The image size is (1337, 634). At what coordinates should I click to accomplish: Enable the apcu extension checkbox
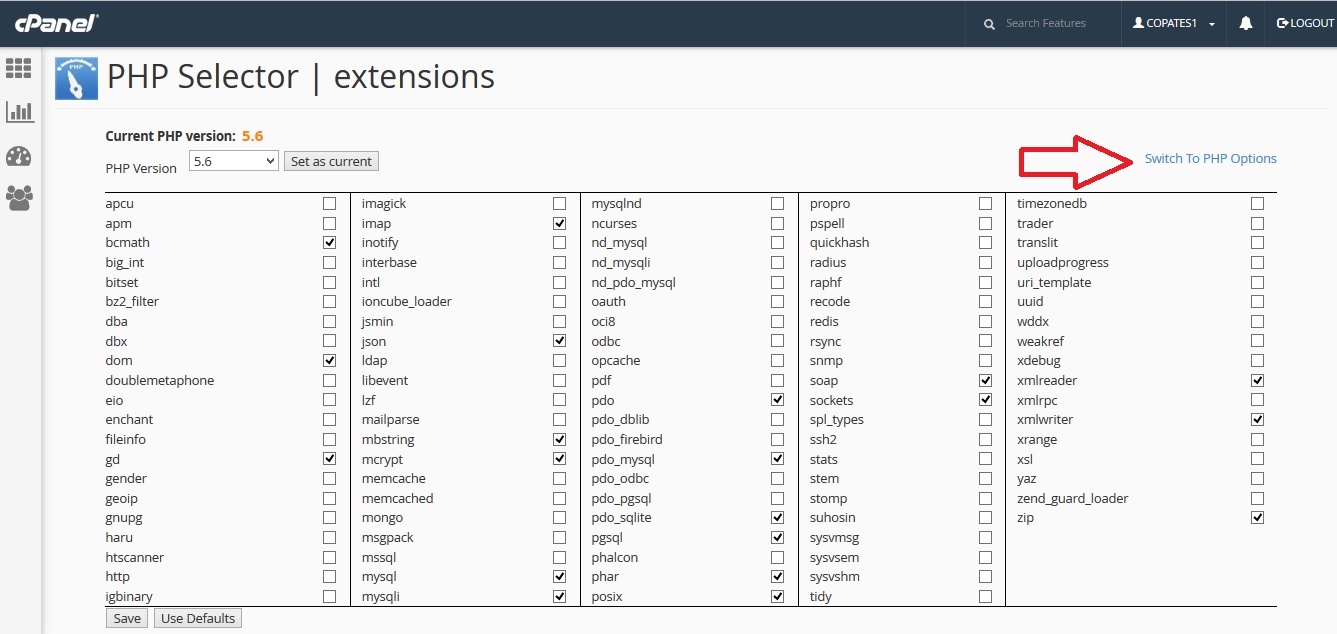click(x=329, y=203)
